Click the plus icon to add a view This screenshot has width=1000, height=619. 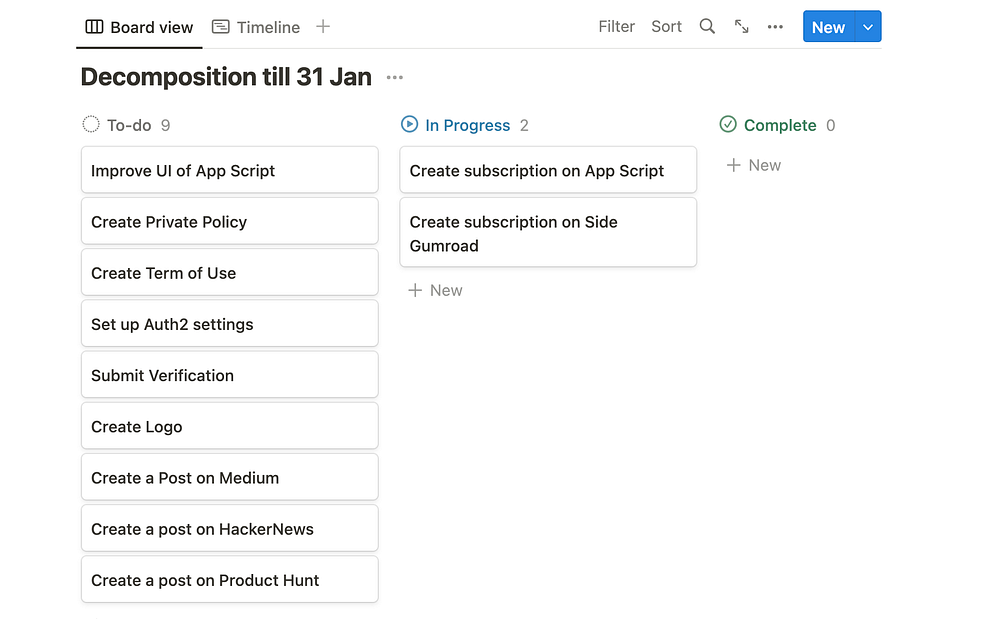click(323, 27)
